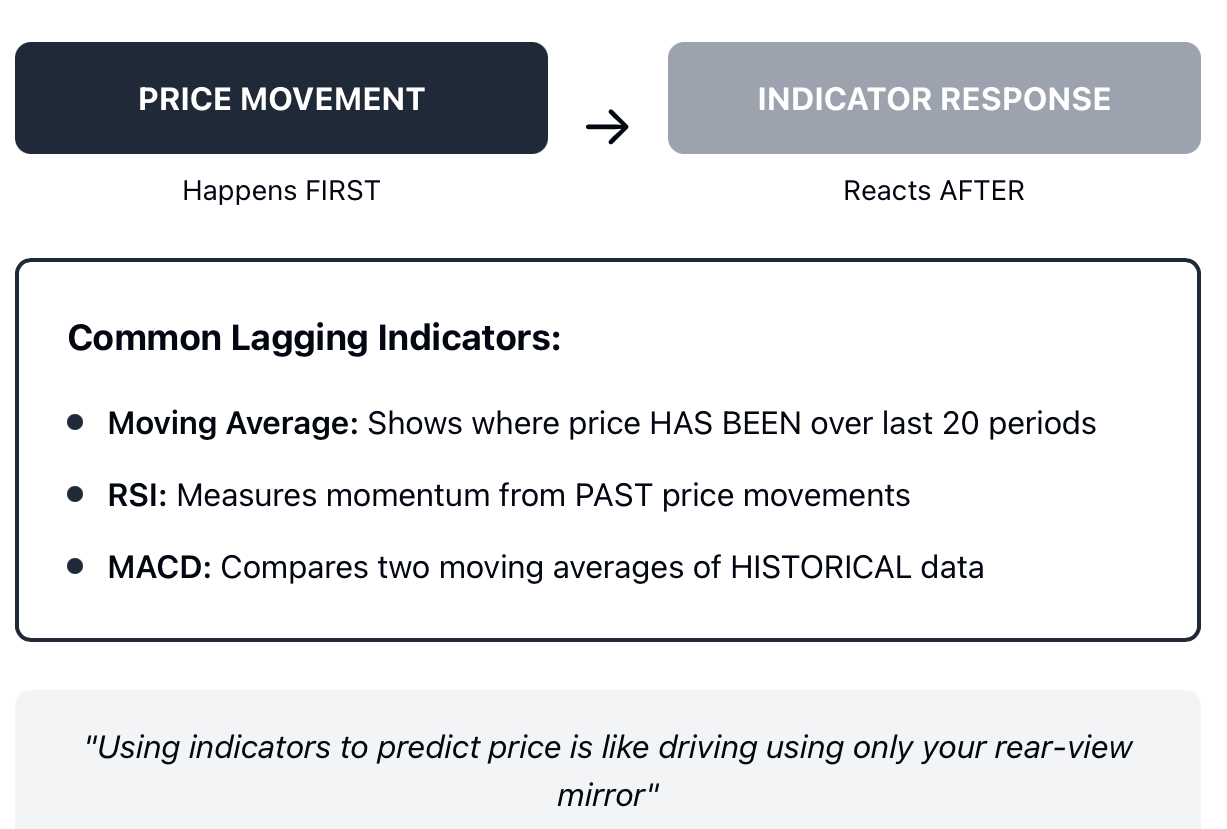Image resolution: width=1227 pixels, height=829 pixels.
Task: Click the PRICE MOVEMENT dark box
Action: pyautogui.click(x=281, y=98)
